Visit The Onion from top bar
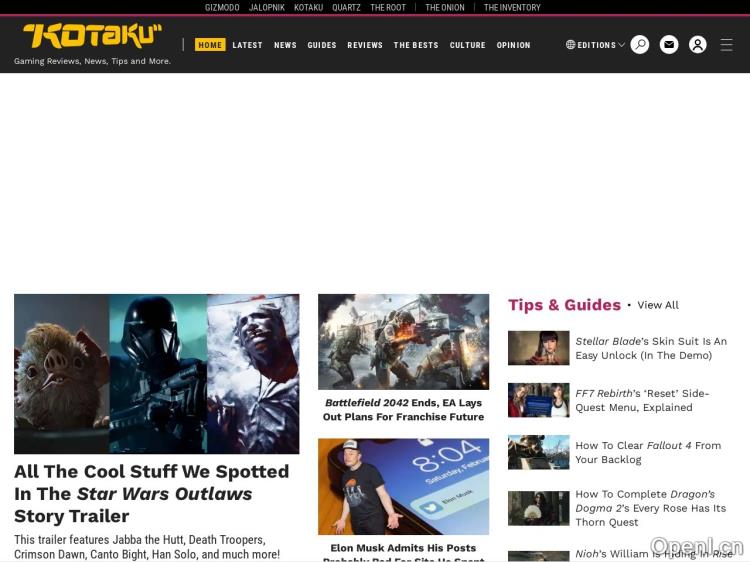This screenshot has width=750, height=562. 445,7
